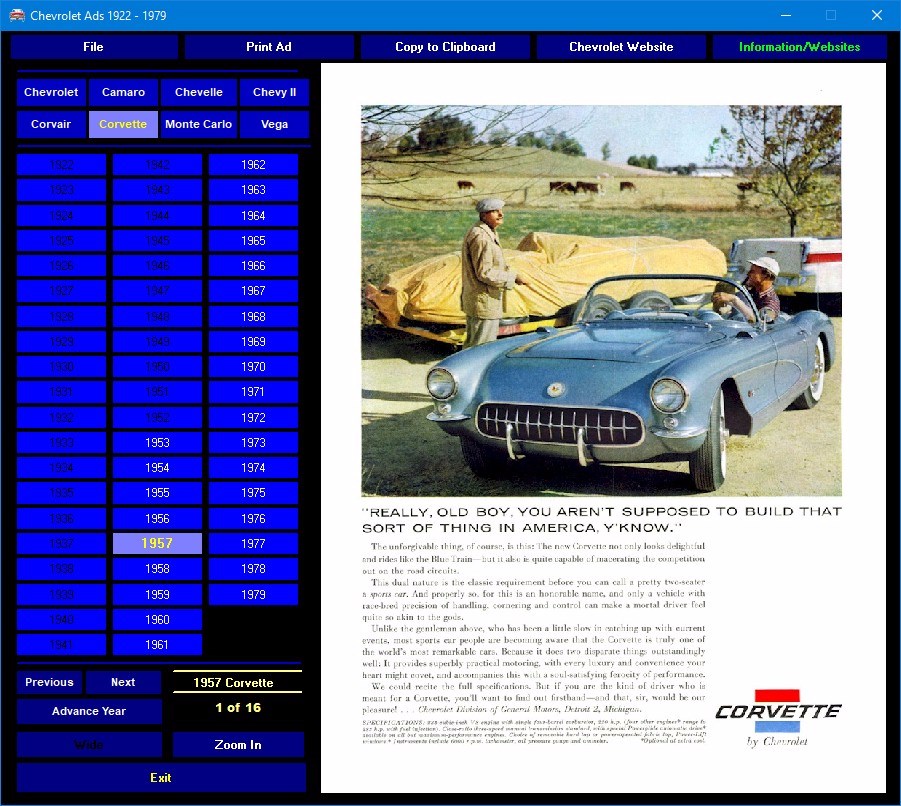This screenshot has height=806, width=901.
Task: Choose year 1953
Action: (157, 443)
